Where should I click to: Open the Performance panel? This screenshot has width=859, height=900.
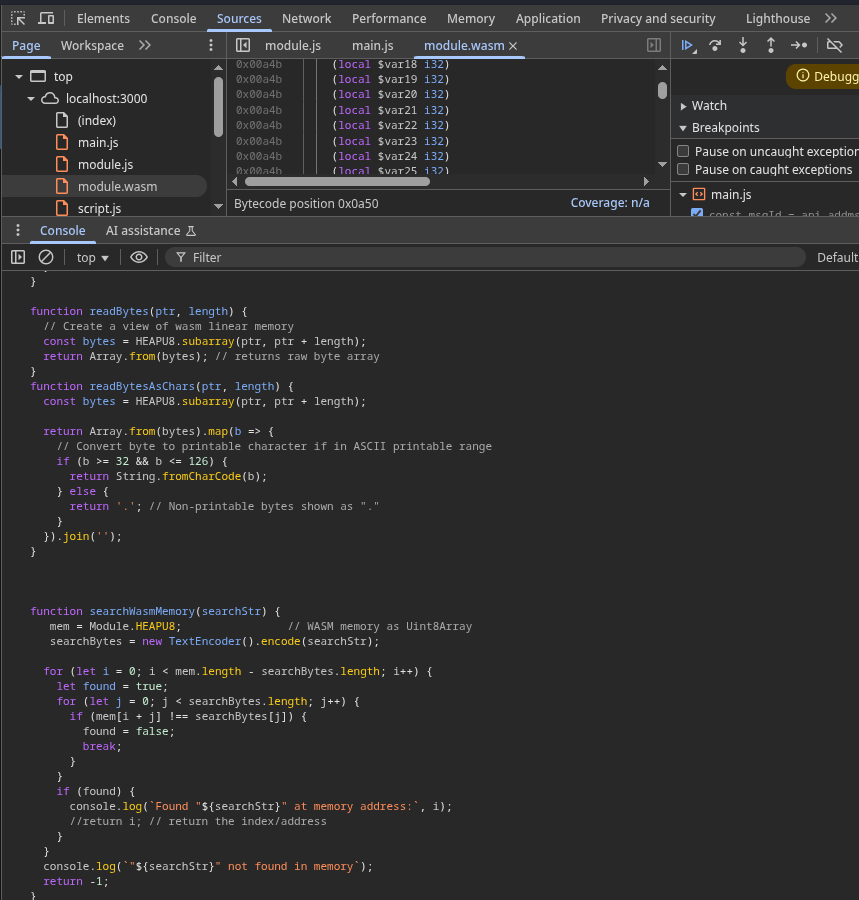pos(389,18)
